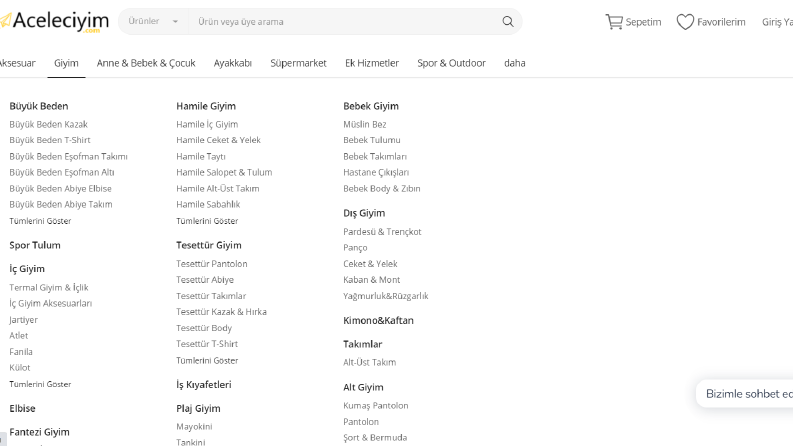
Task: Open the Spor & Outdoor menu
Action: 451,63
